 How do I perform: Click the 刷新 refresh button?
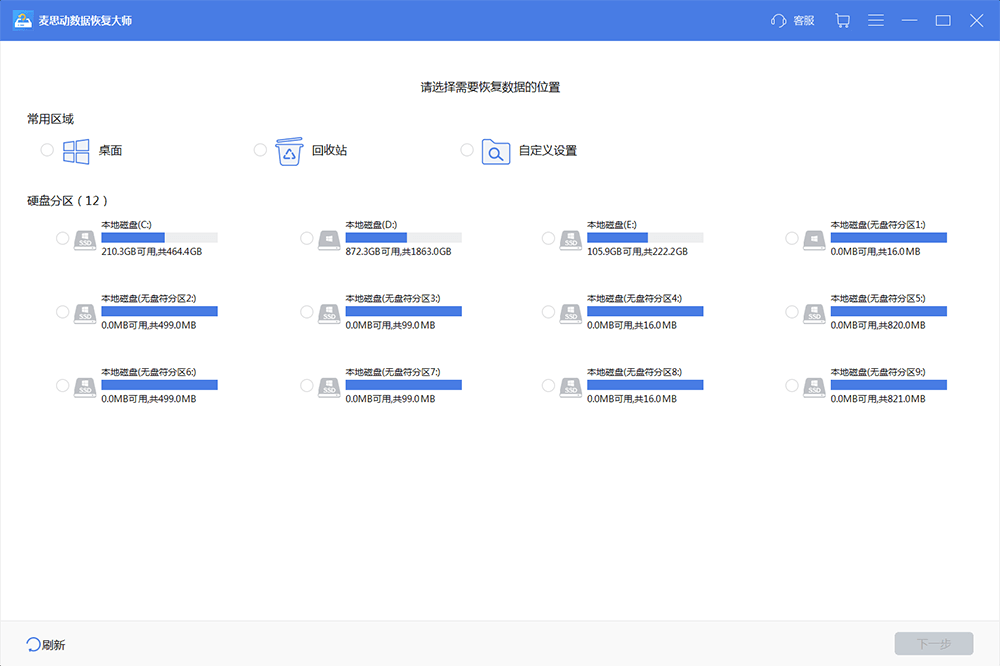click(x=46, y=645)
